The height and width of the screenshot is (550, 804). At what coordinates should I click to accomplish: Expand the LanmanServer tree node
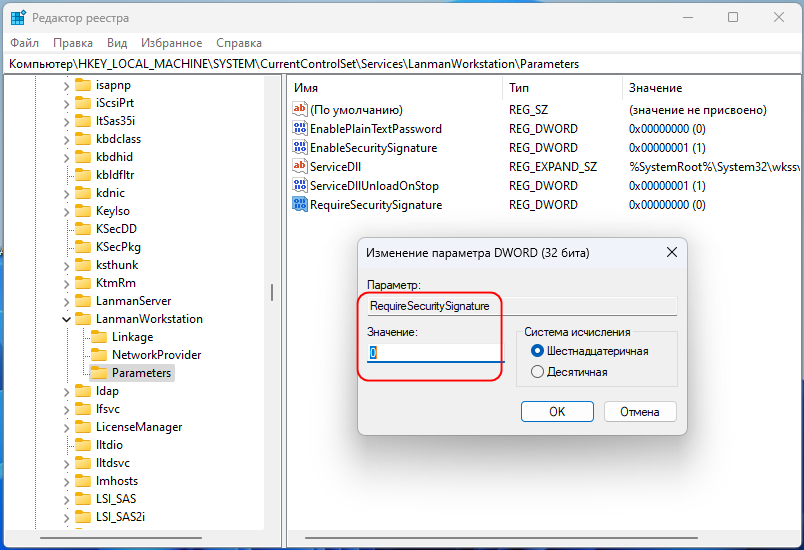click(x=66, y=301)
